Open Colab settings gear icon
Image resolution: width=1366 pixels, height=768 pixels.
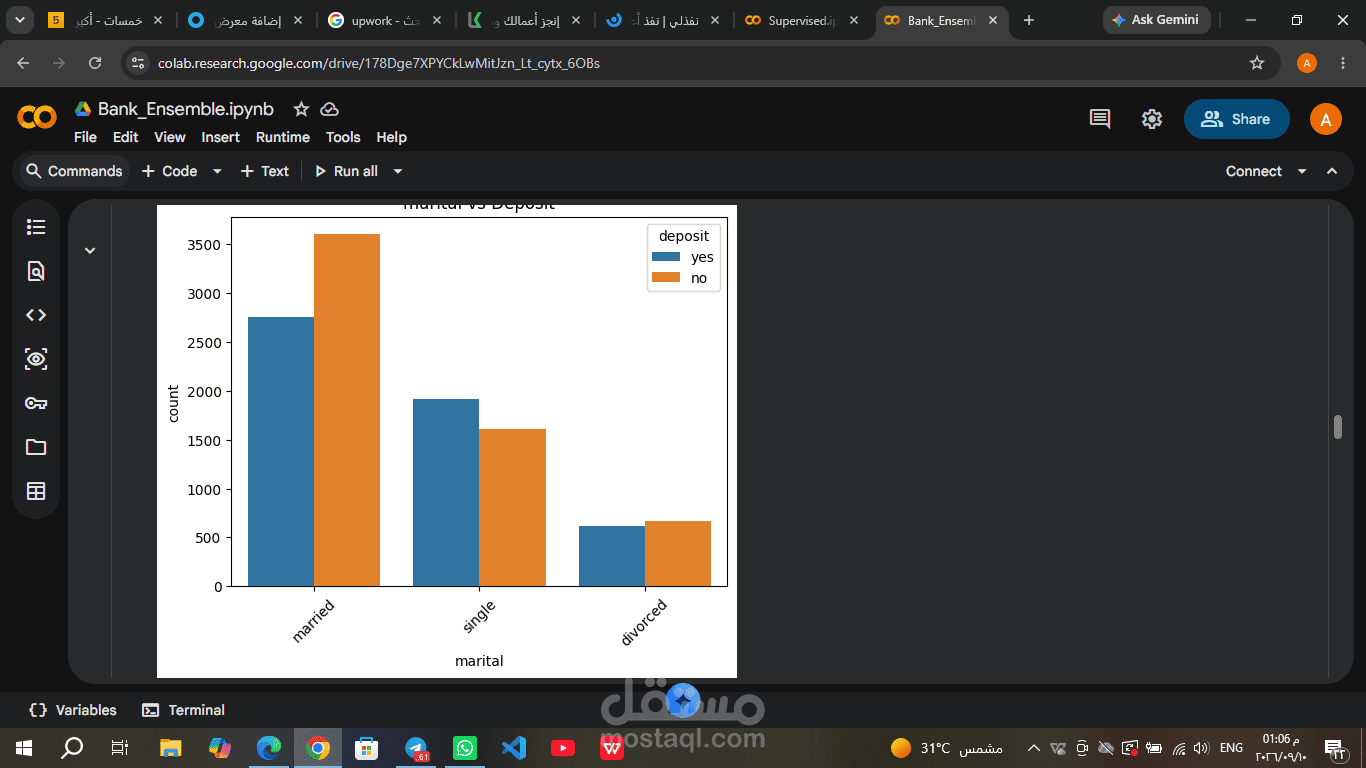pyautogui.click(x=1152, y=119)
